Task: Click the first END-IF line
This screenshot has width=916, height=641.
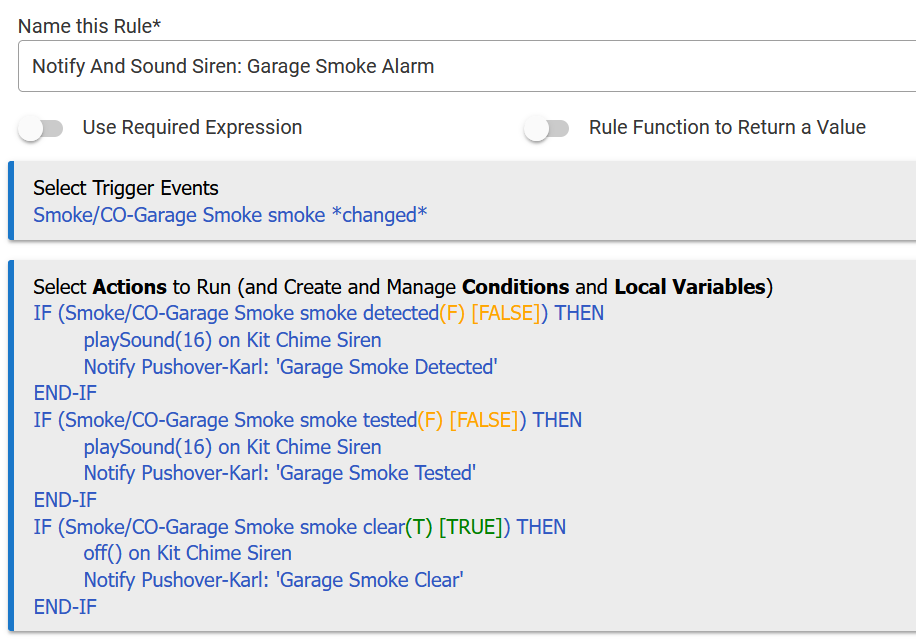Action: pyautogui.click(x=65, y=393)
